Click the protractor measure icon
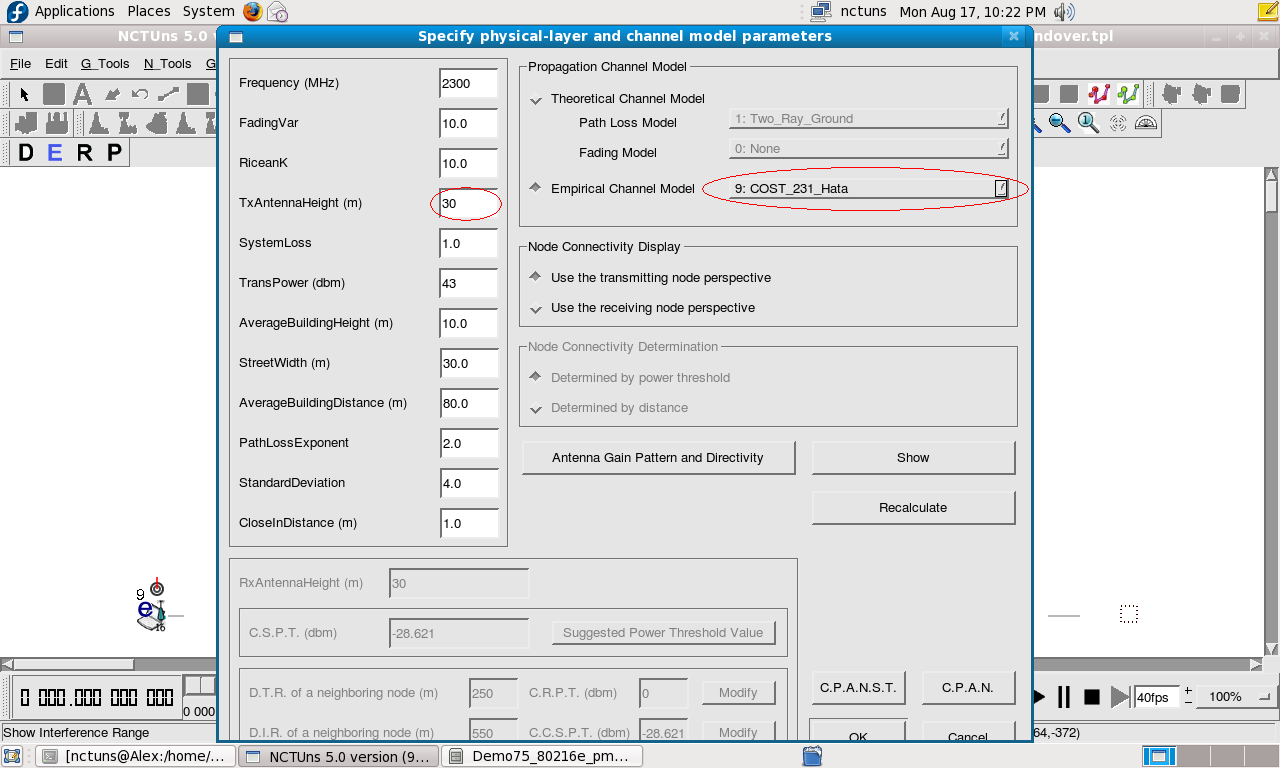The height and width of the screenshot is (768, 1280). click(x=1146, y=123)
